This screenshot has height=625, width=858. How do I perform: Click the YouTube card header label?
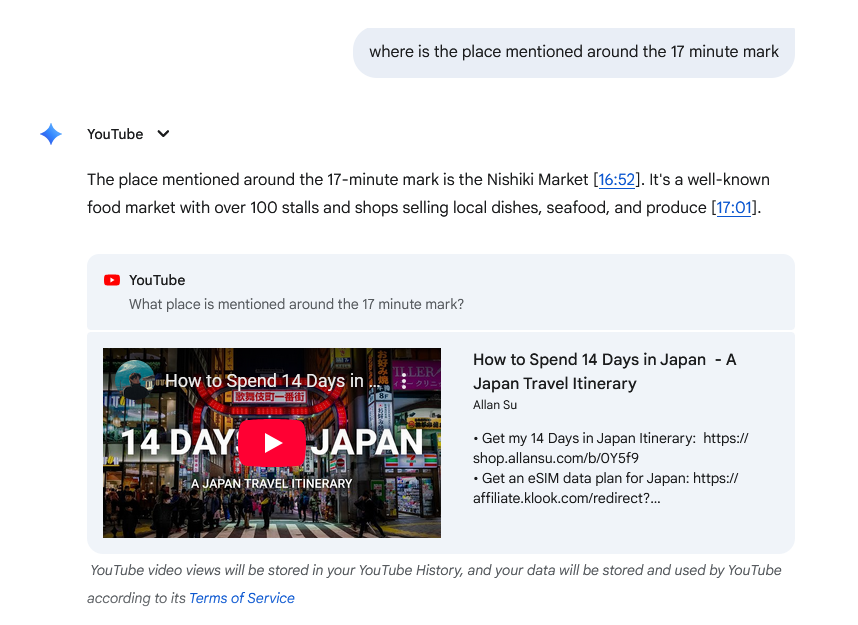point(157,280)
